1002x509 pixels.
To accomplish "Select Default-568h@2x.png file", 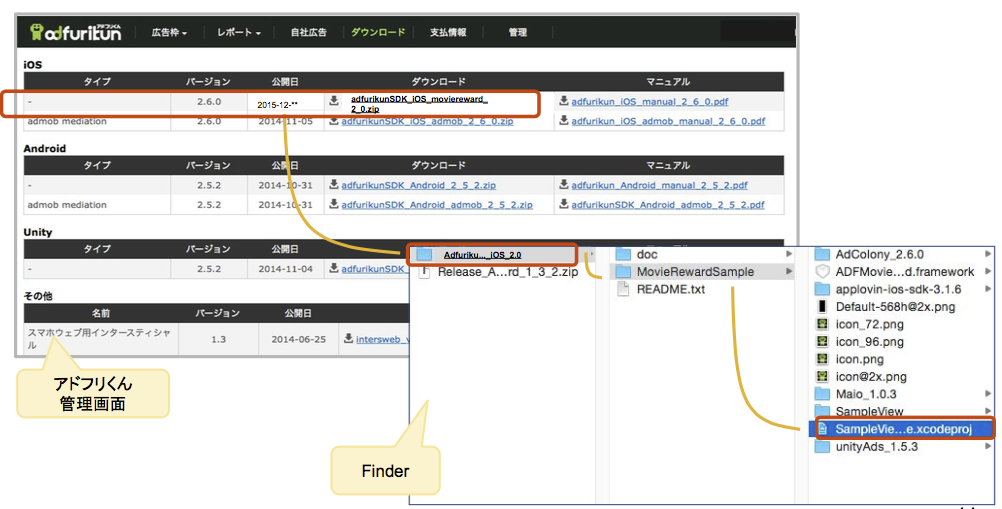I will [895, 307].
